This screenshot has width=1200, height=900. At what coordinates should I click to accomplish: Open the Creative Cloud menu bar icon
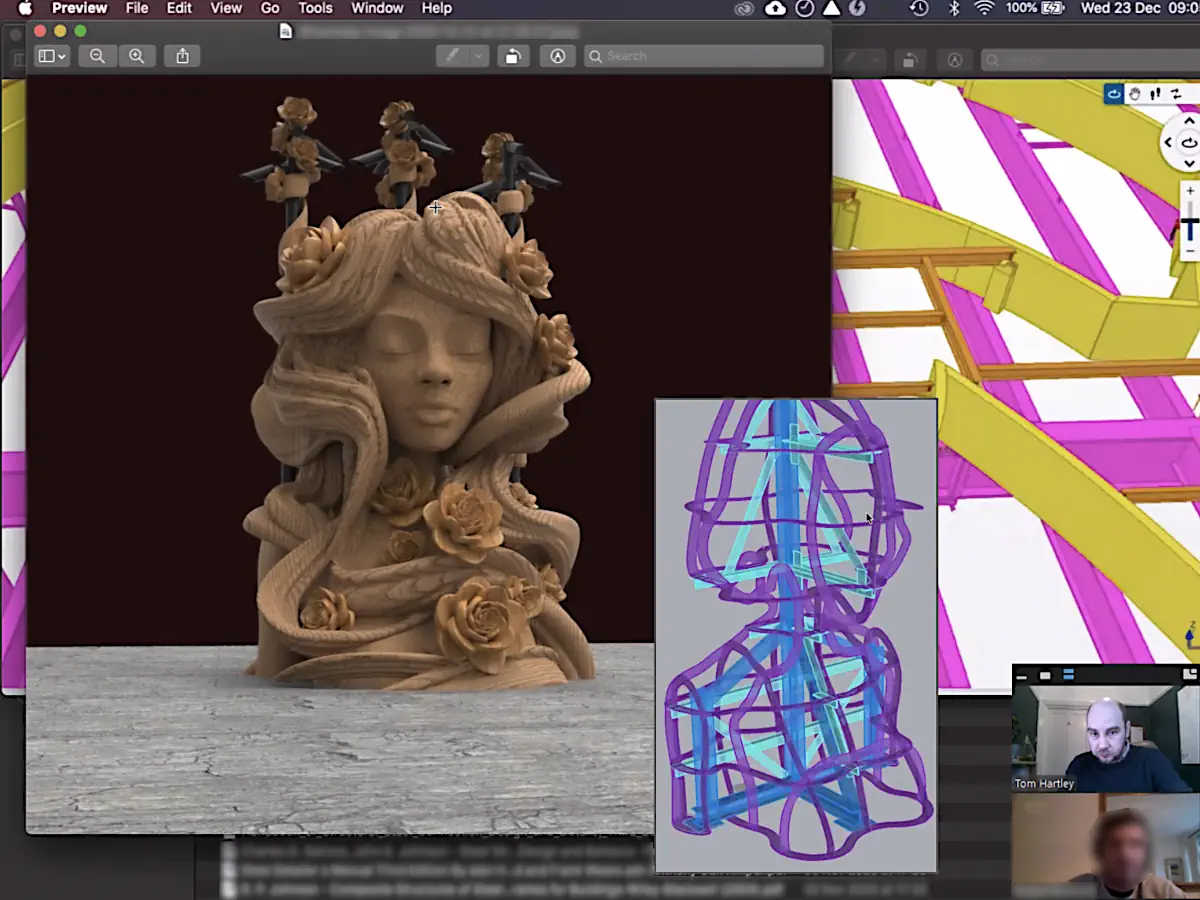coord(744,8)
